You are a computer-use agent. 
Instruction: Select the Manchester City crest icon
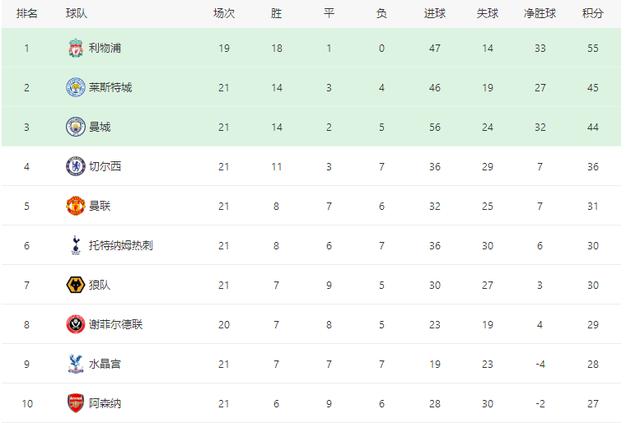tap(75, 127)
